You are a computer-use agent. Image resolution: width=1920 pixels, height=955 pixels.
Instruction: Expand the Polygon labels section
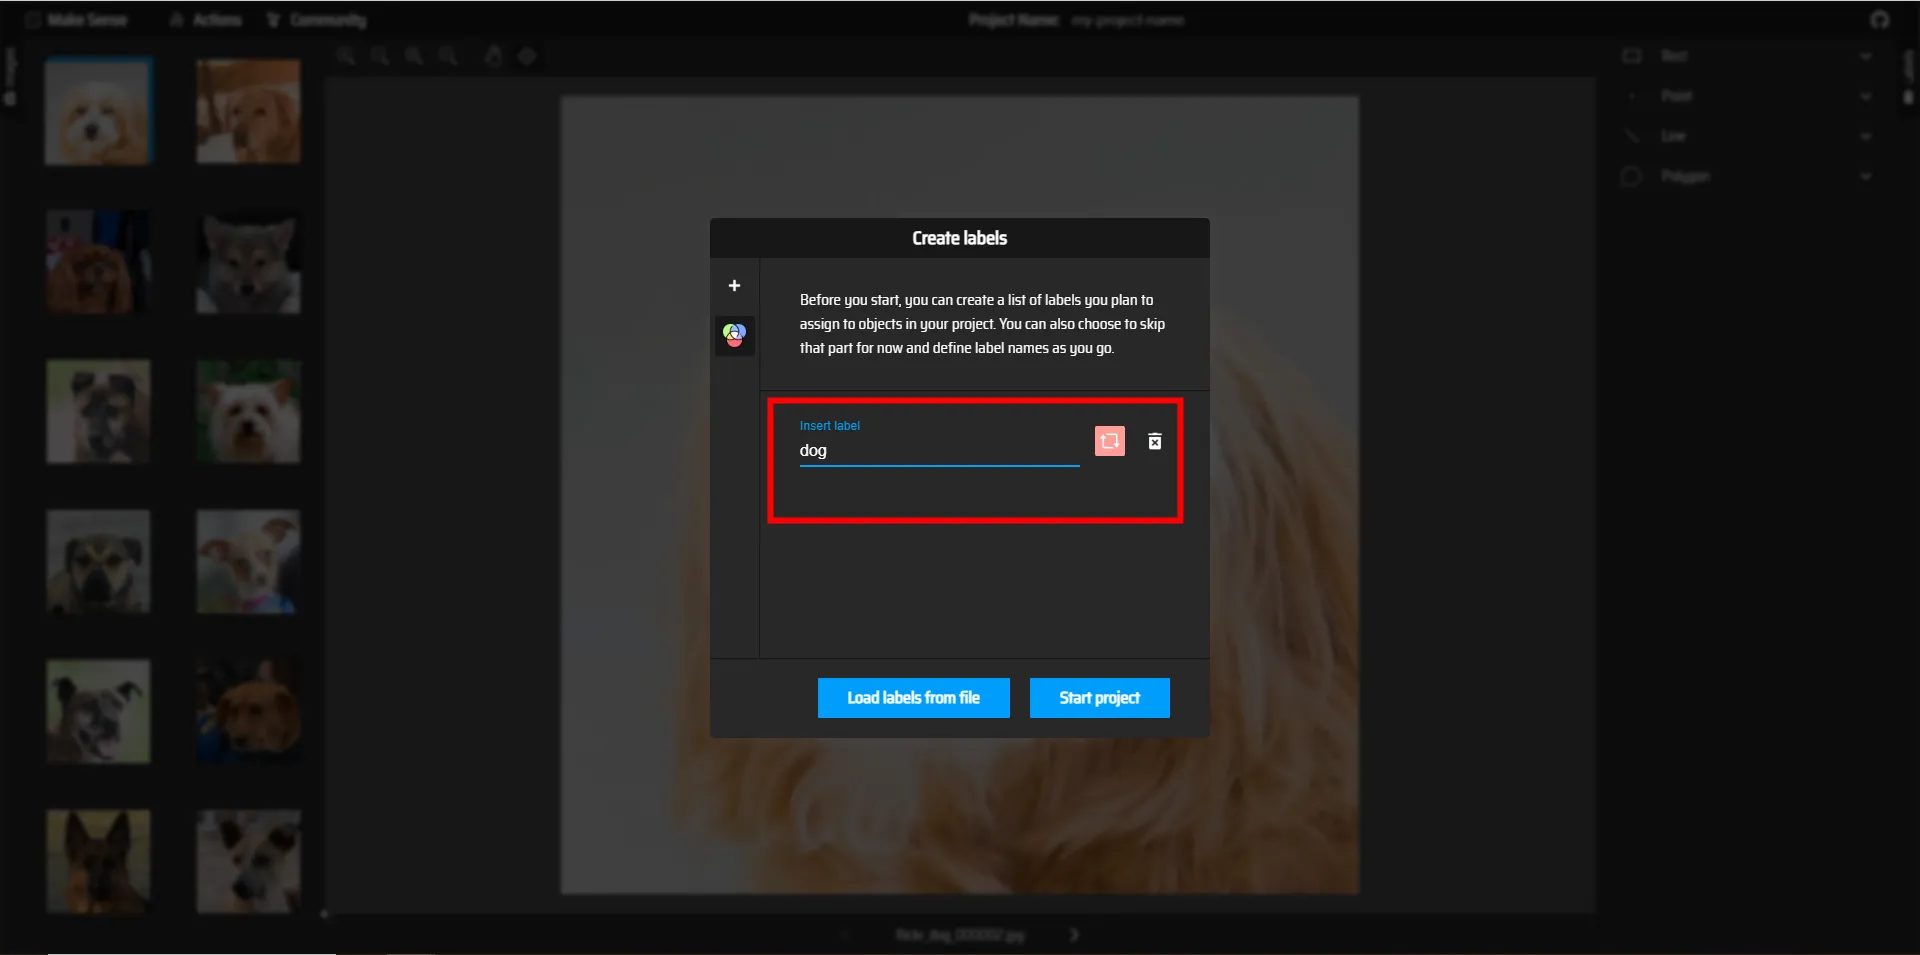[1746, 176]
